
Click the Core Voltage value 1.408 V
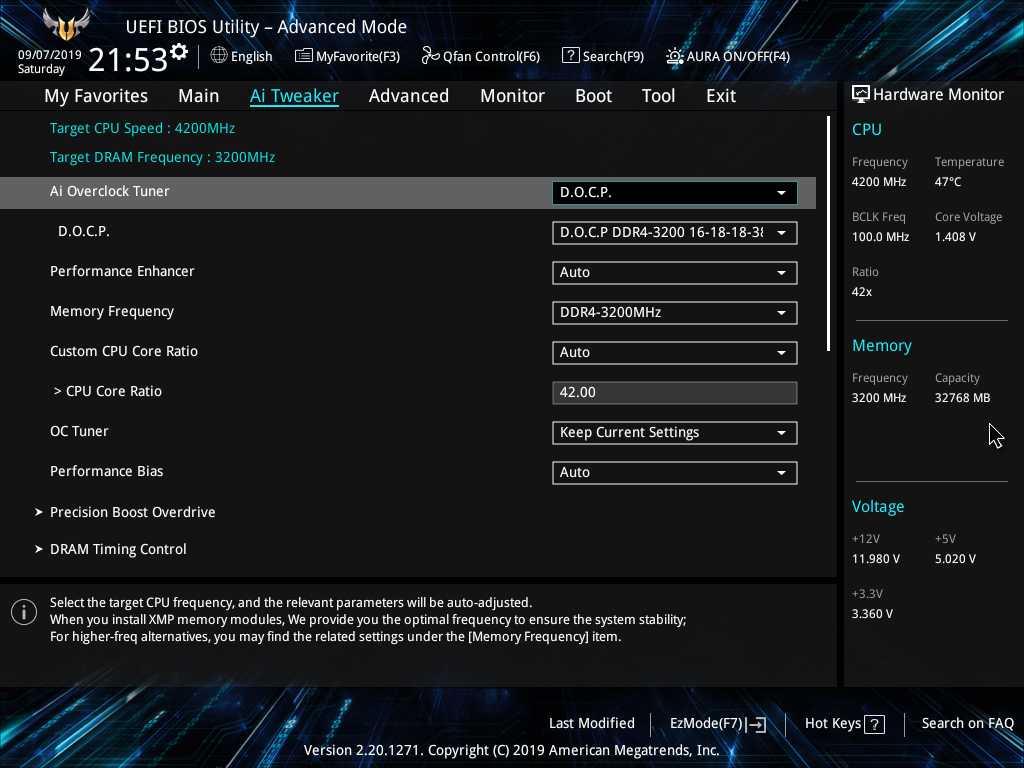[x=955, y=236]
